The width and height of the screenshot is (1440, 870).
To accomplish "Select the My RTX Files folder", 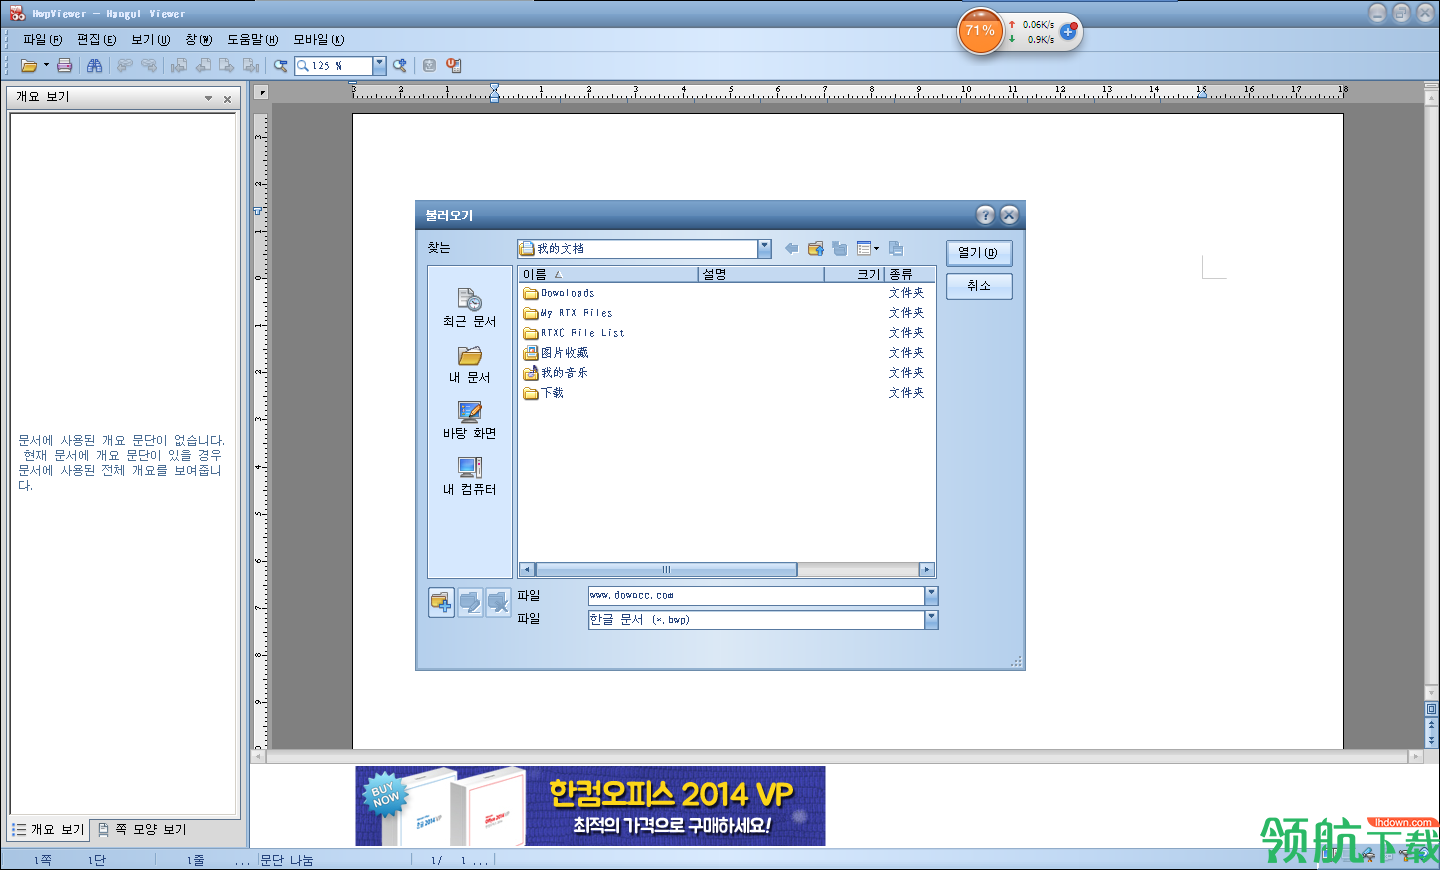I will click(x=568, y=313).
